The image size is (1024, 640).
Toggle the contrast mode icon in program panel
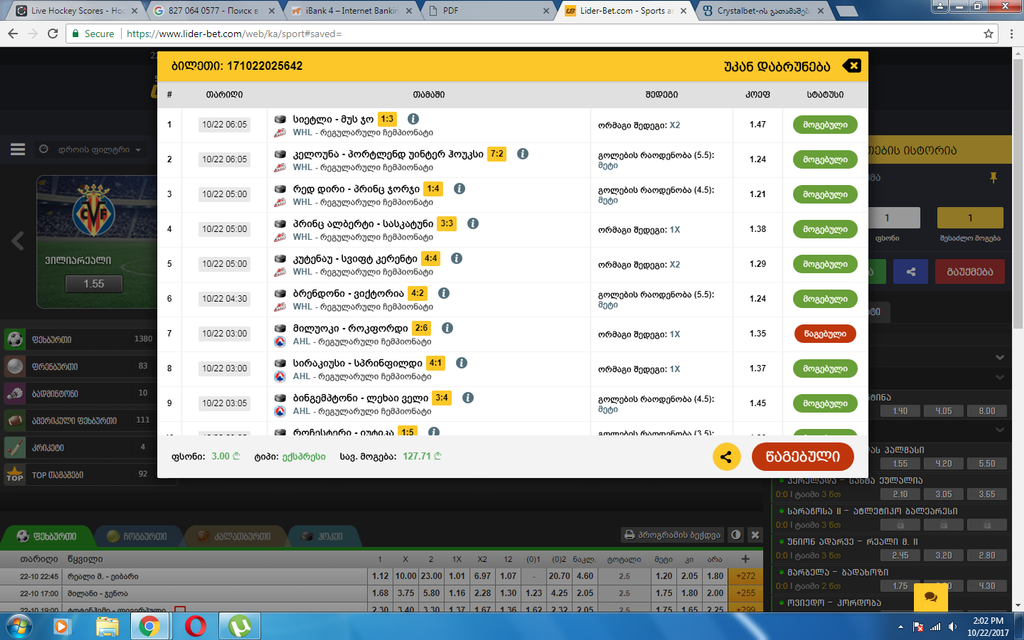pyautogui.click(x=736, y=535)
